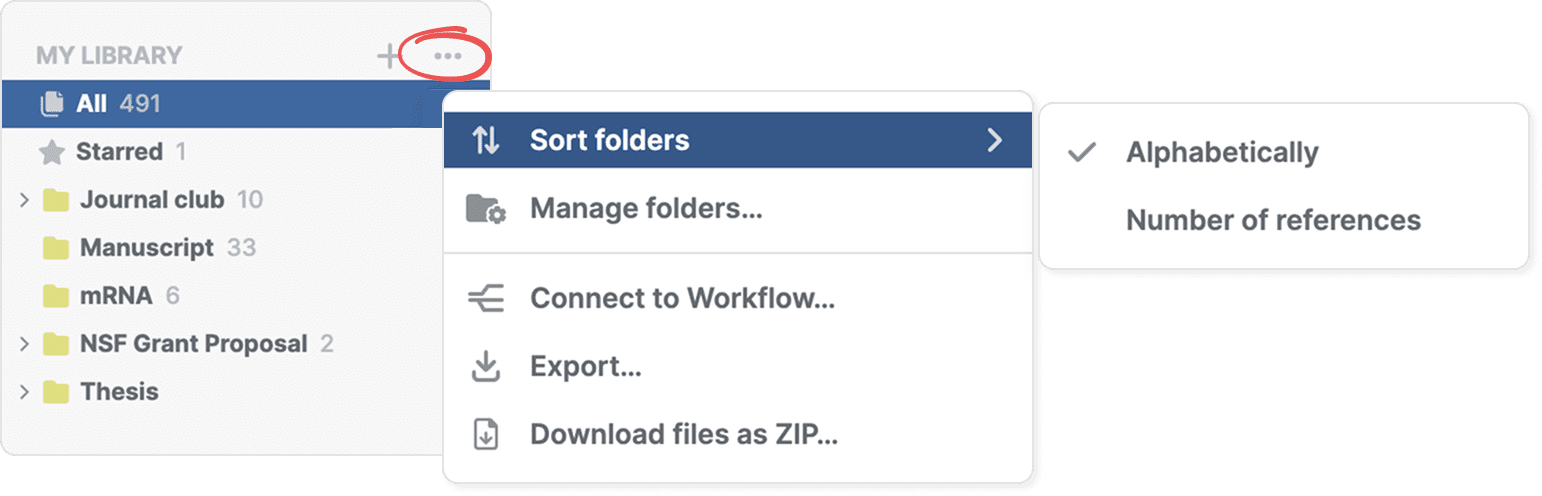Click the Export download icon
This screenshot has height=496, width=1542.
(x=485, y=367)
